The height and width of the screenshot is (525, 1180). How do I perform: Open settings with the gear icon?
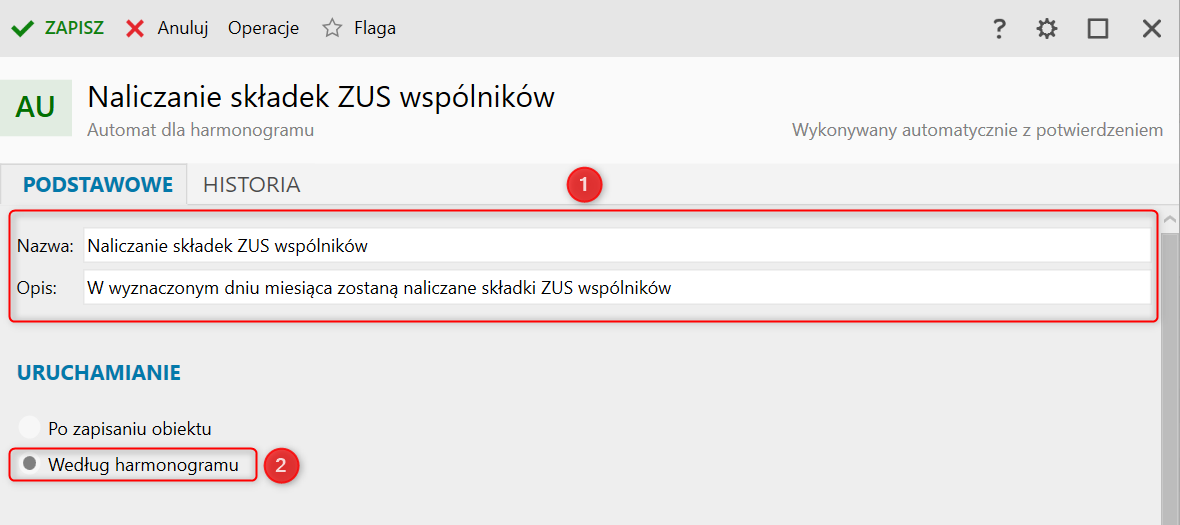[x=1047, y=29]
